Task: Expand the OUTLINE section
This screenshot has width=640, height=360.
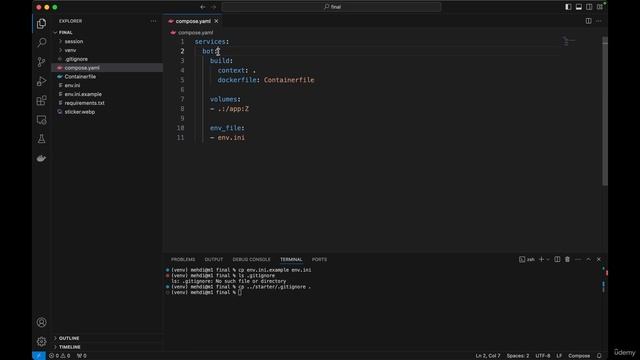Action: click(69, 338)
